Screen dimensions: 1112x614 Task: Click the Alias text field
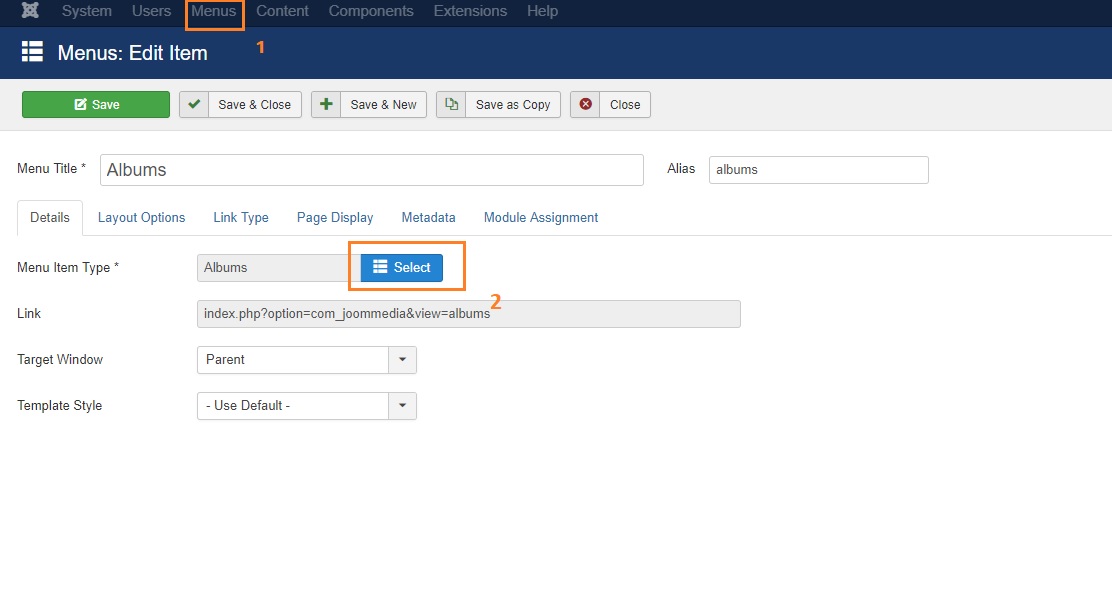coord(818,170)
